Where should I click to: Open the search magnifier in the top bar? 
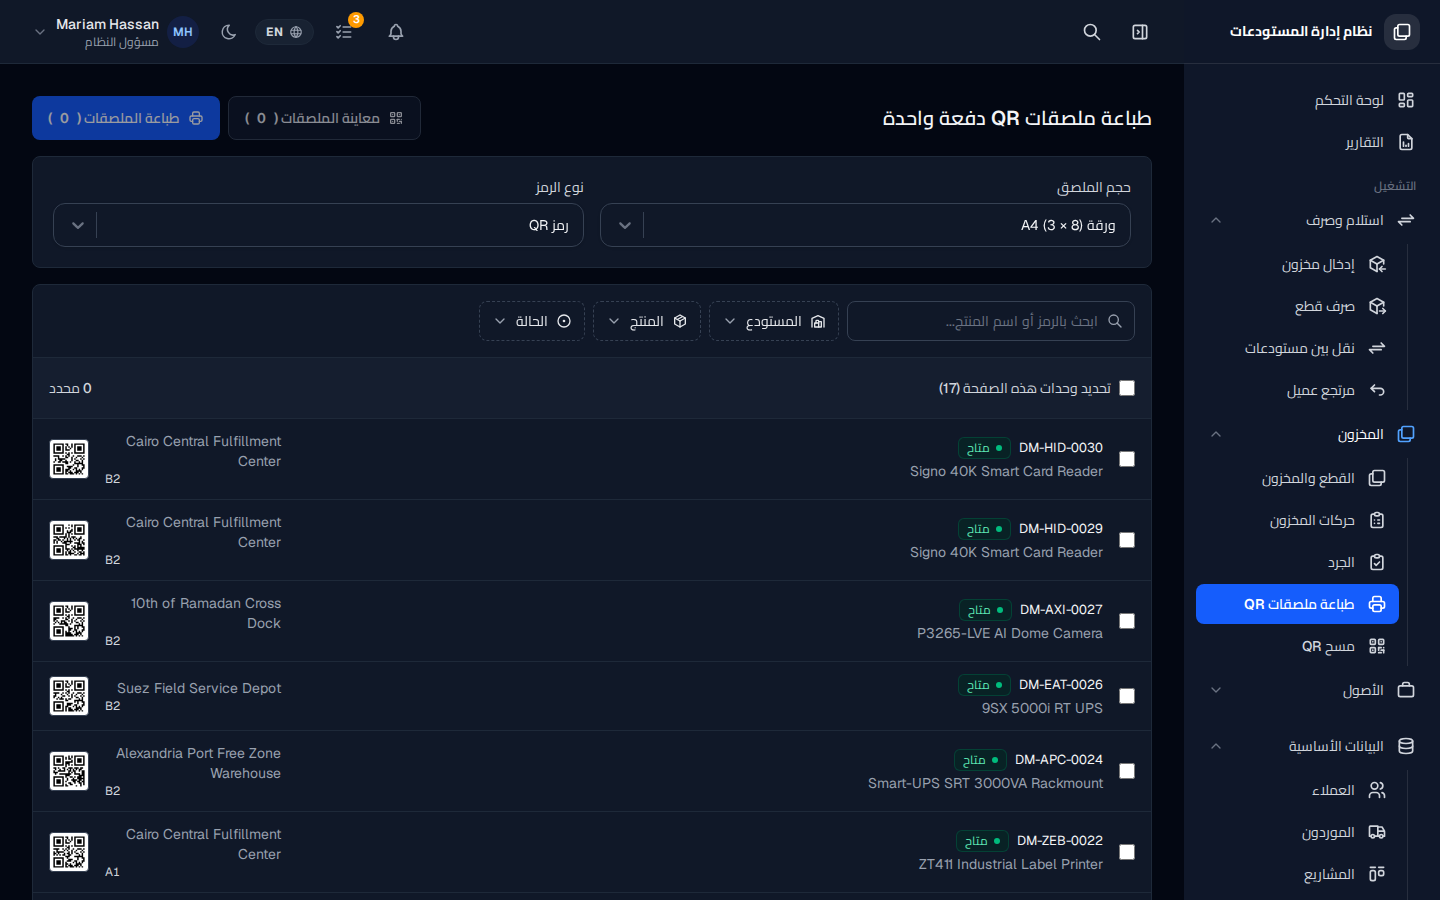click(1092, 32)
